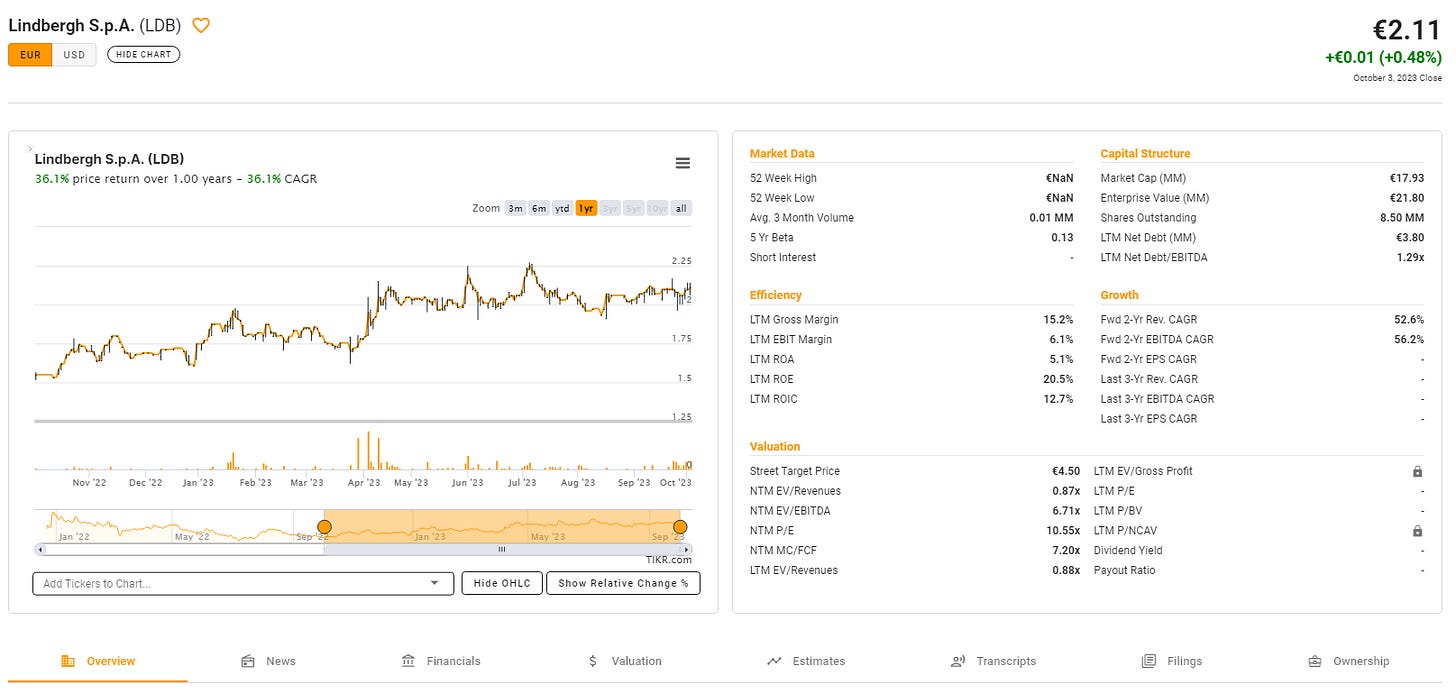Click the left orange range handle
Image resolution: width=1456 pixels, height=691 pixels.
click(324, 527)
